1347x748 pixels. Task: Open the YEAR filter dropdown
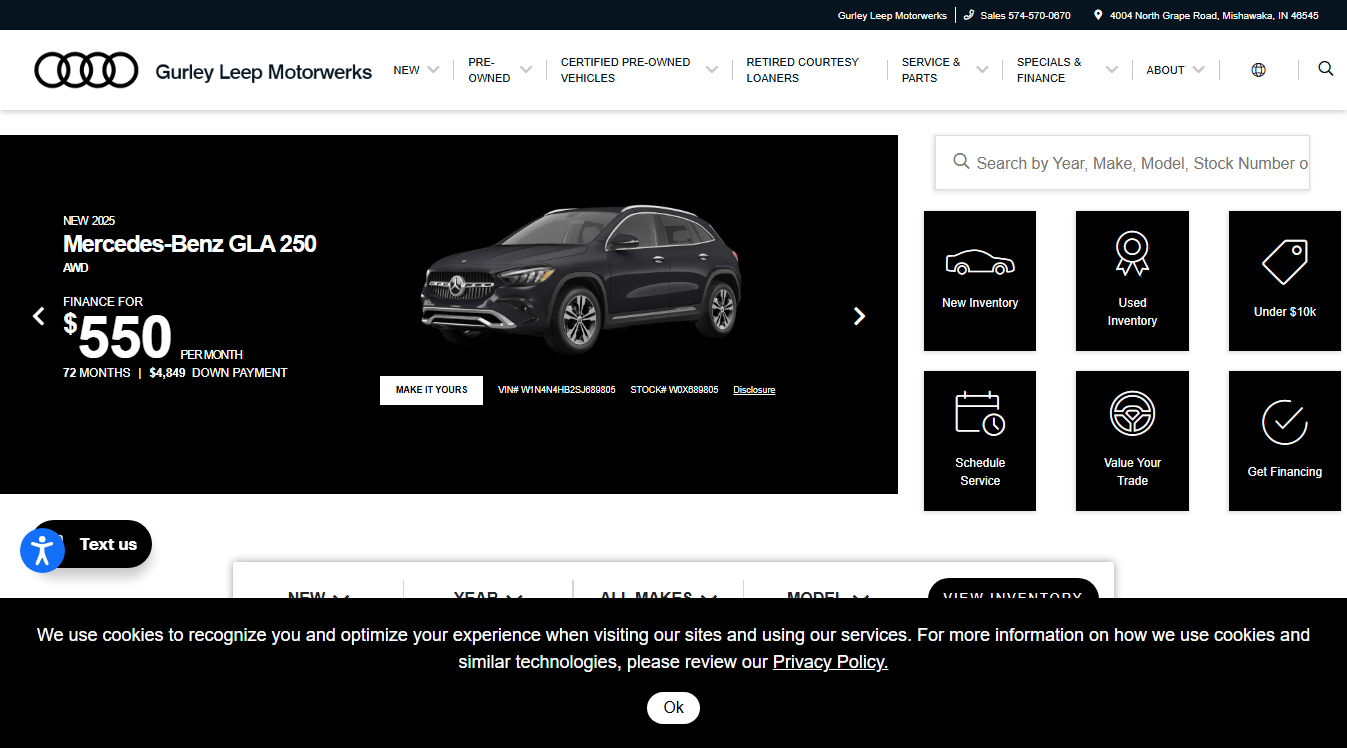[x=488, y=597]
